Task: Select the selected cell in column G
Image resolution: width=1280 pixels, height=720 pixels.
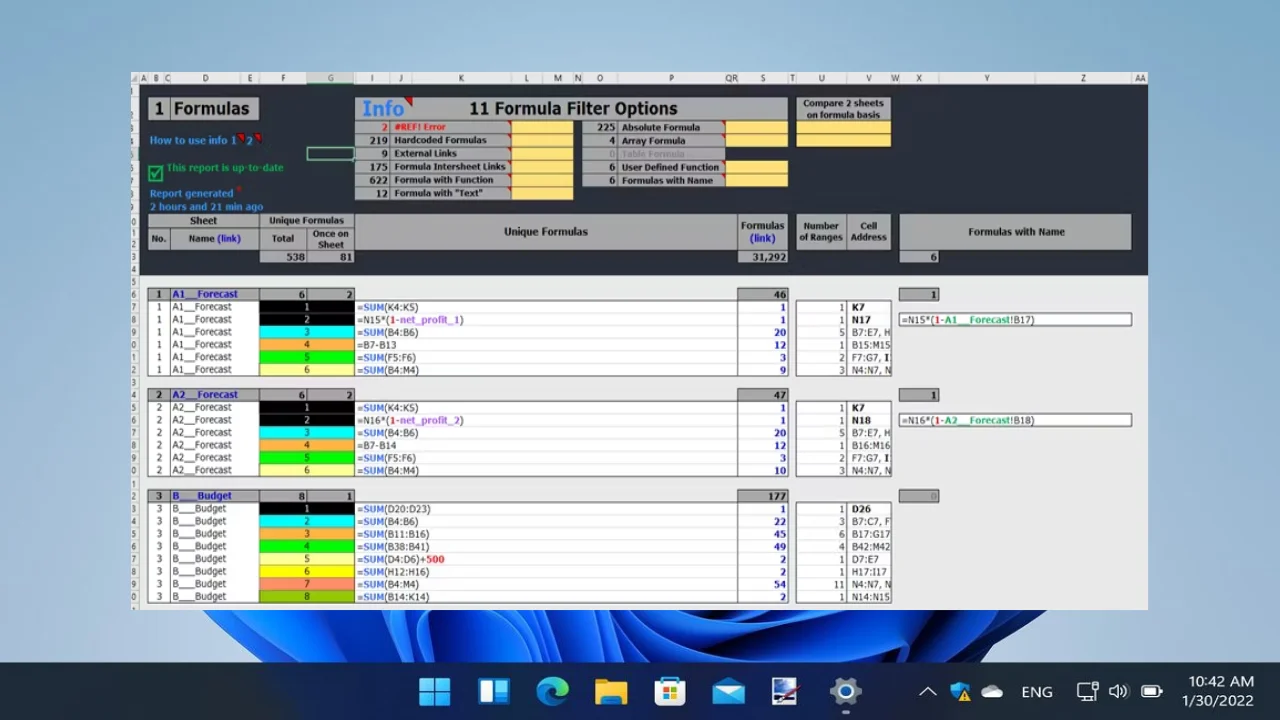Action: pos(330,154)
